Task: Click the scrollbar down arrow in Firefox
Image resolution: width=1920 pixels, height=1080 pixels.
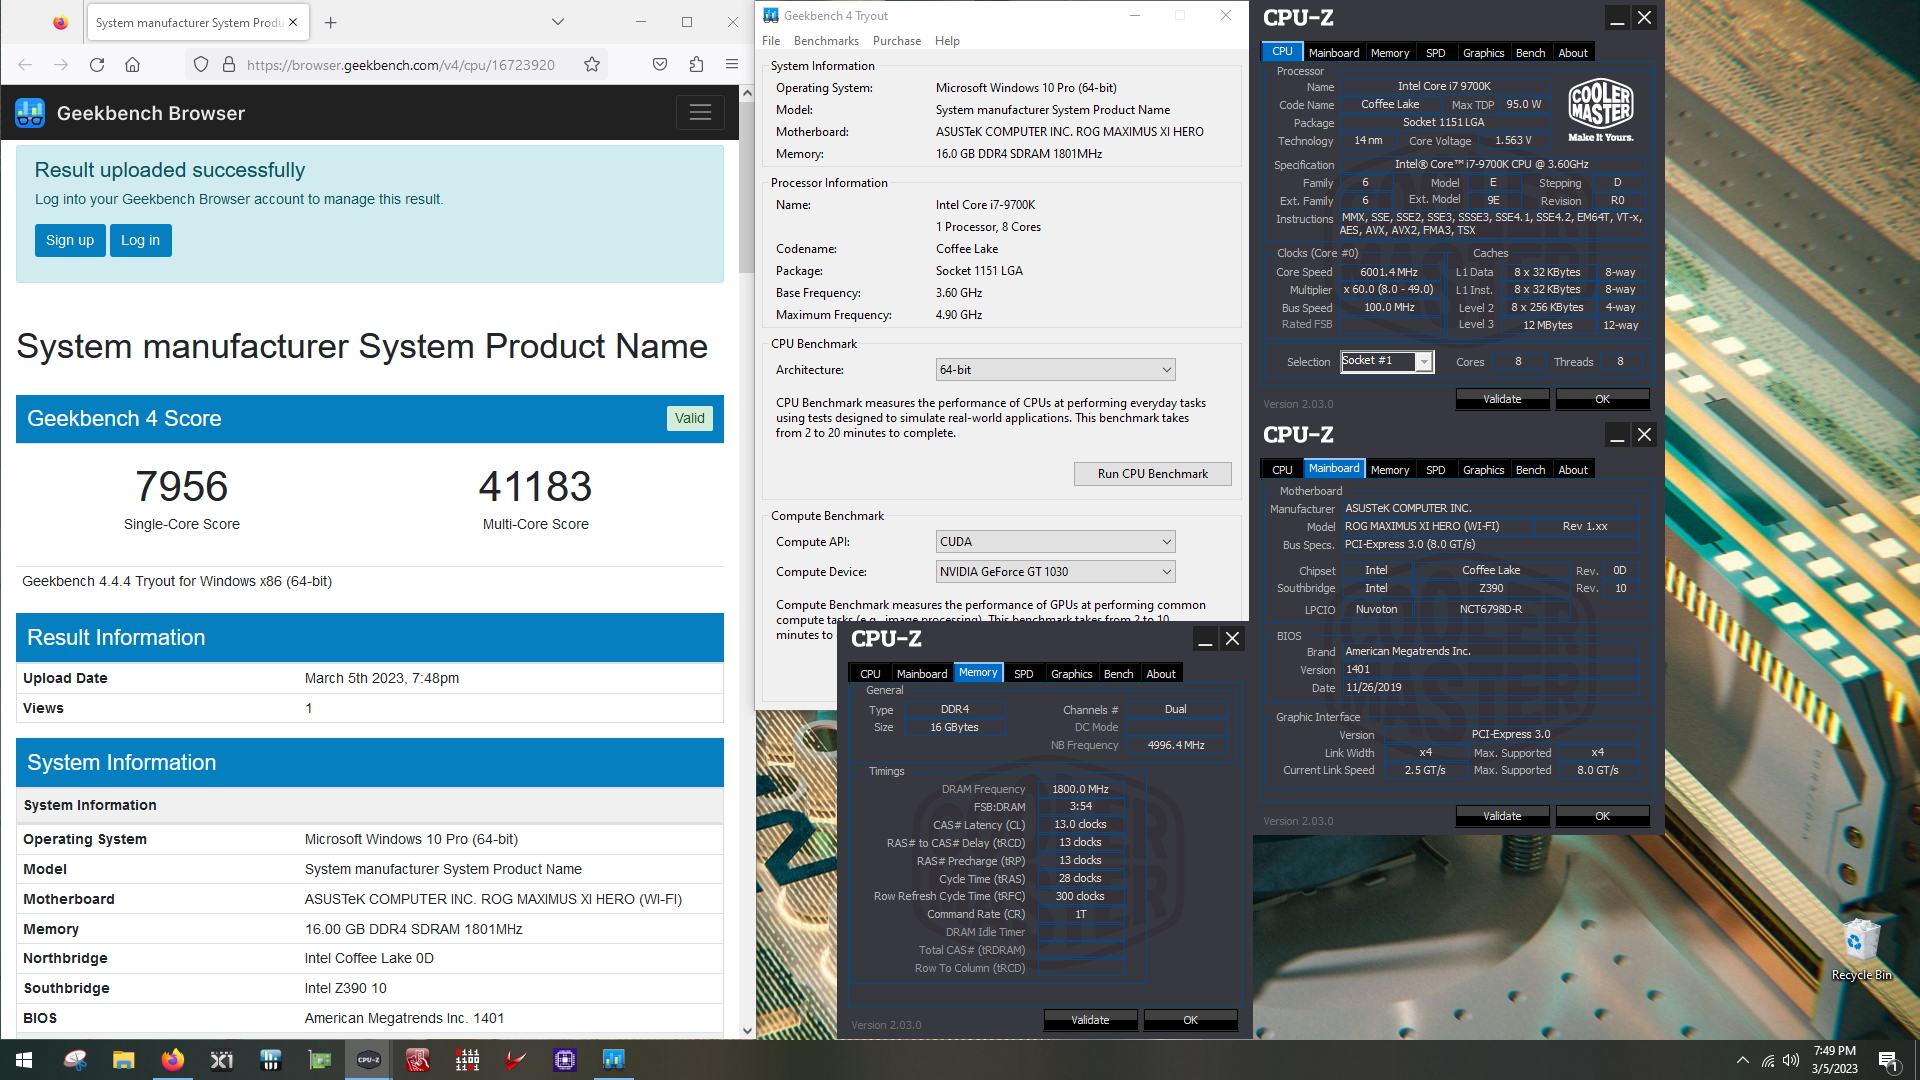Action: 746,1031
